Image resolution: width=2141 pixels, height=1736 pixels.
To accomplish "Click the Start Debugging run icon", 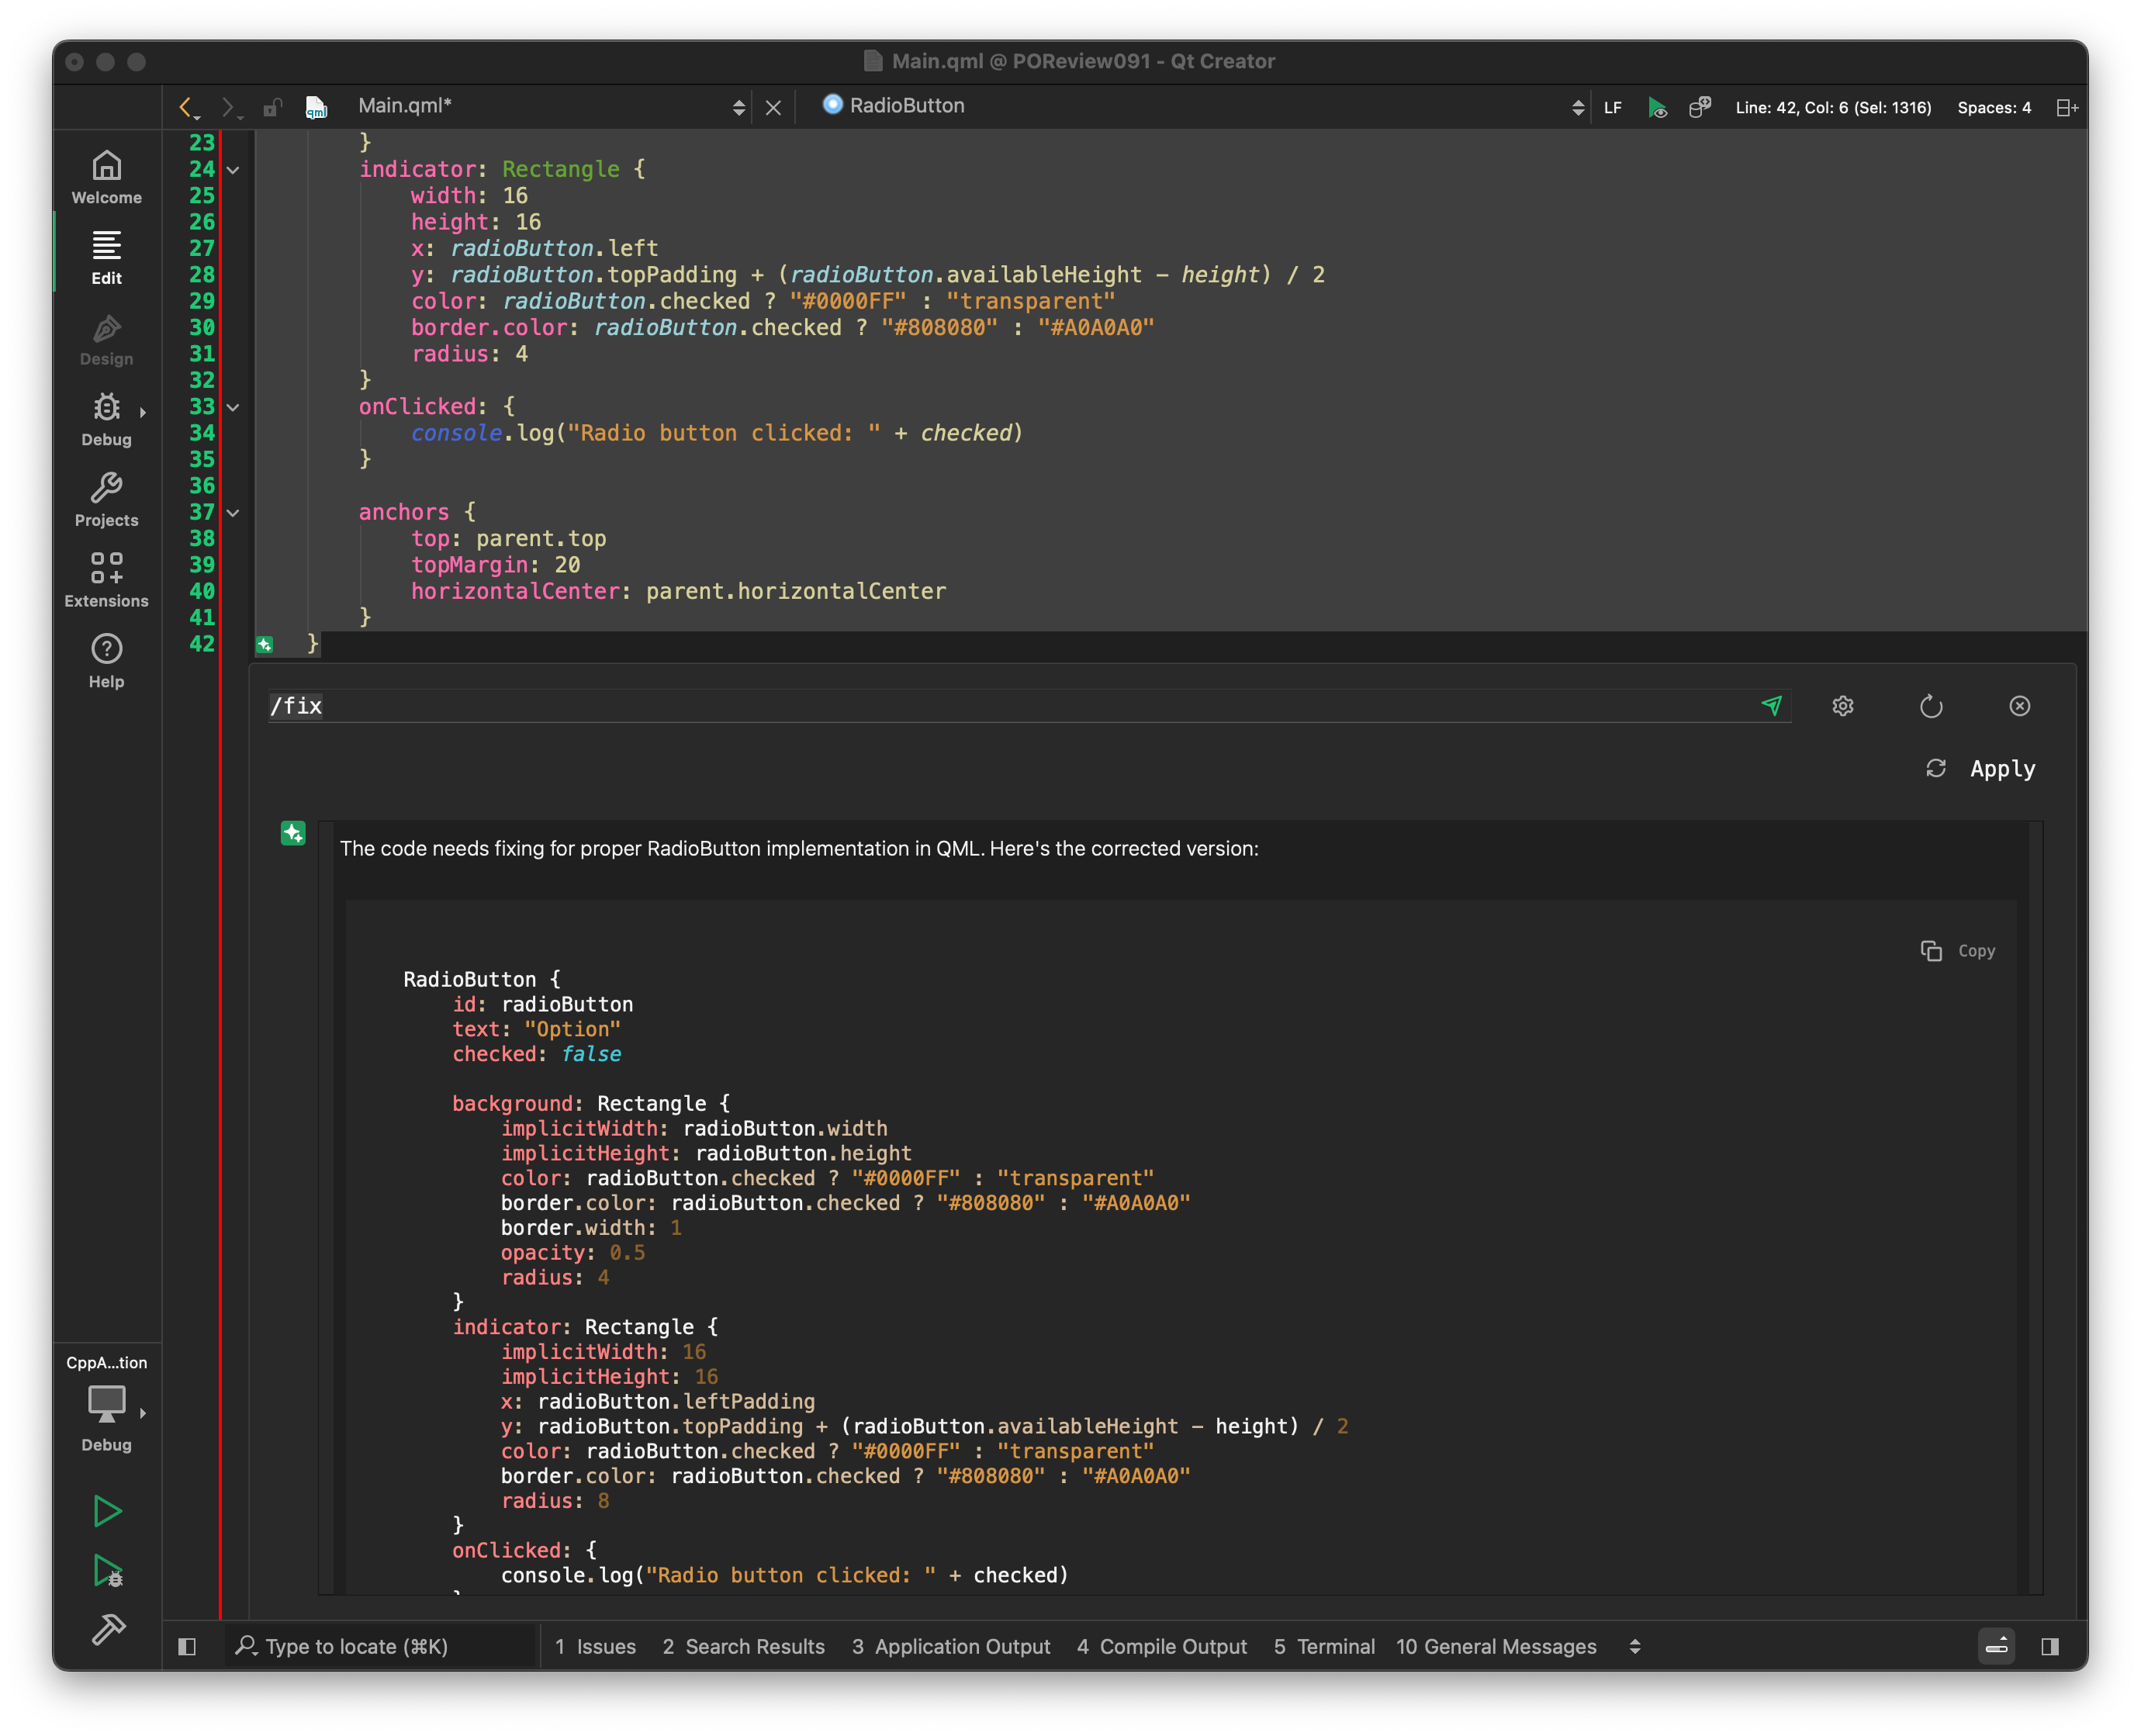I will click(x=107, y=1571).
